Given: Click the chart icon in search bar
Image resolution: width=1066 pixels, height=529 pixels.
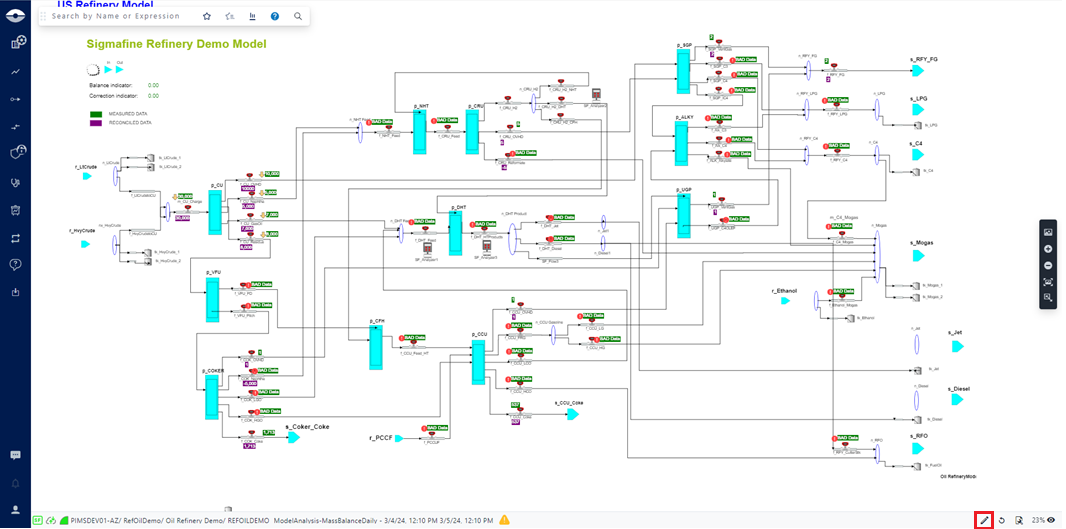Looking at the screenshot, I should pyautogui.click(x=252, y=16).
